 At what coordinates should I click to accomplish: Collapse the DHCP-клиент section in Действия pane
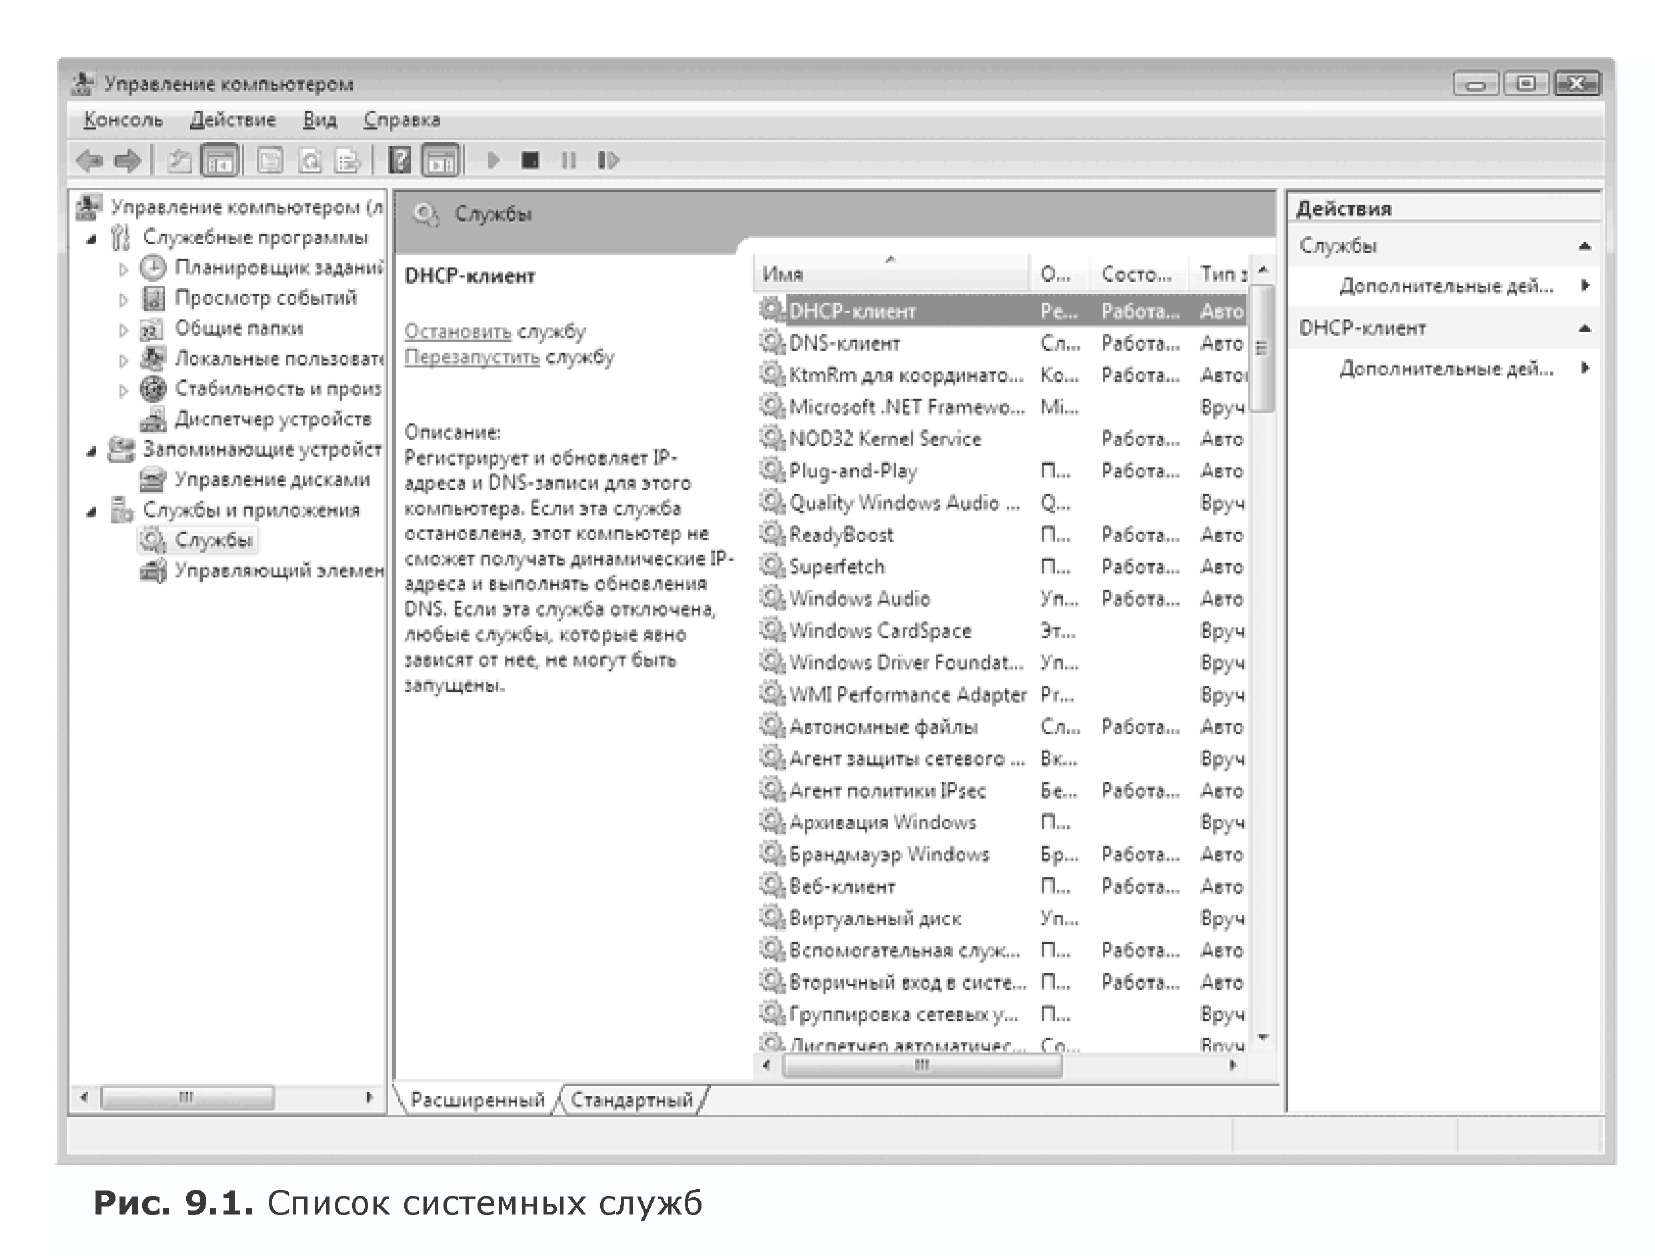coord(1585,328)
